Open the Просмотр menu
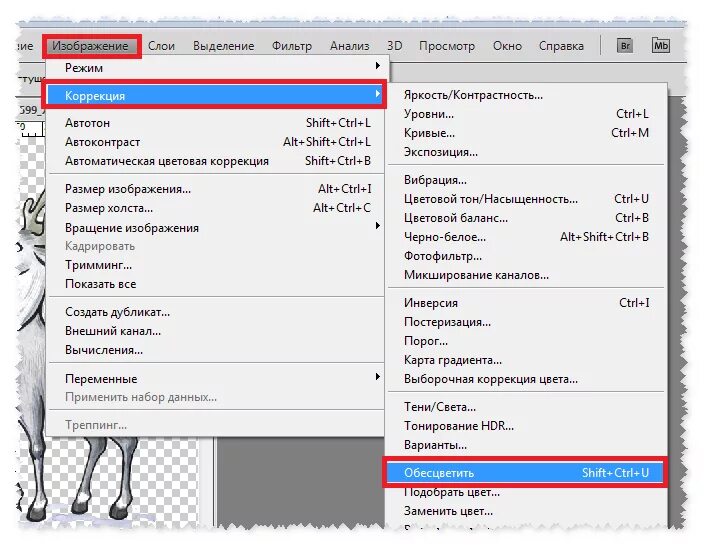The height and width of the screenshot is (546, 704). pyautogui.click(x=447, y=46)
